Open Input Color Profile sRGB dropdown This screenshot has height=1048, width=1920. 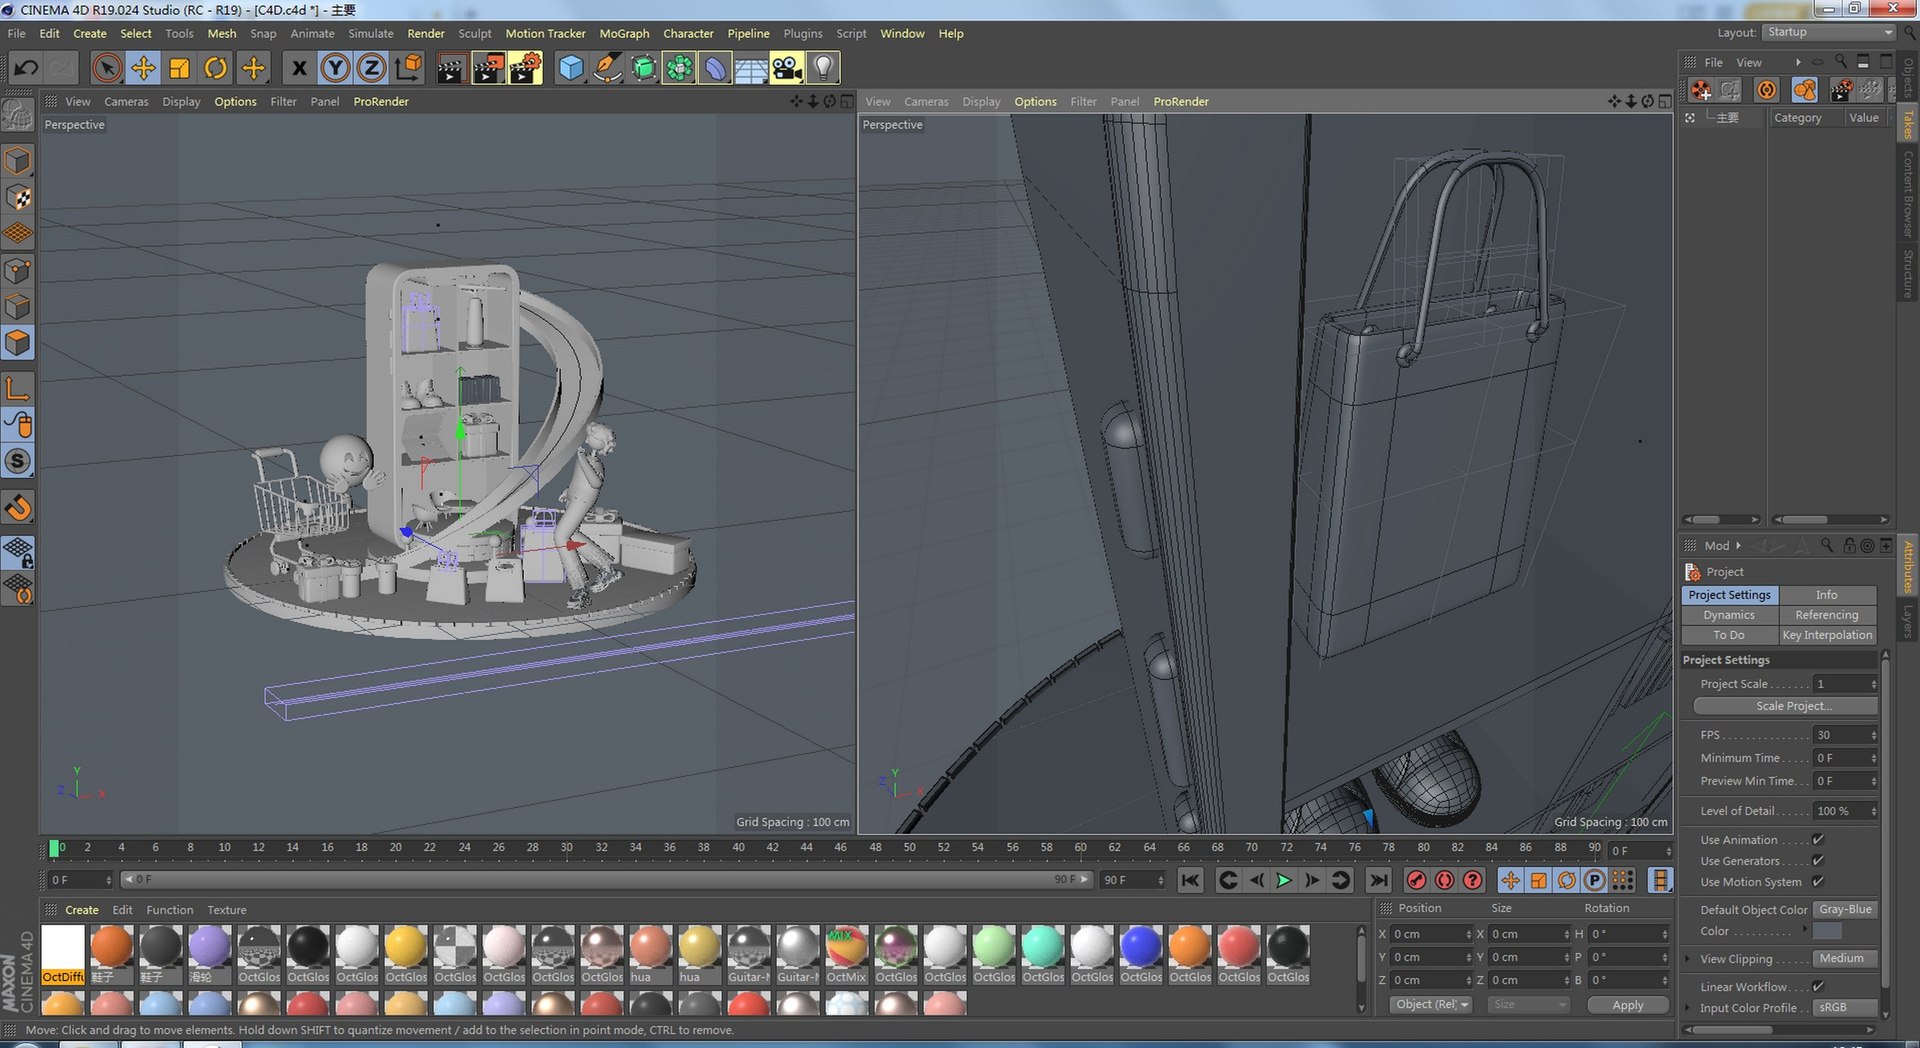pyautogui.click(x=1845, y=1008)
